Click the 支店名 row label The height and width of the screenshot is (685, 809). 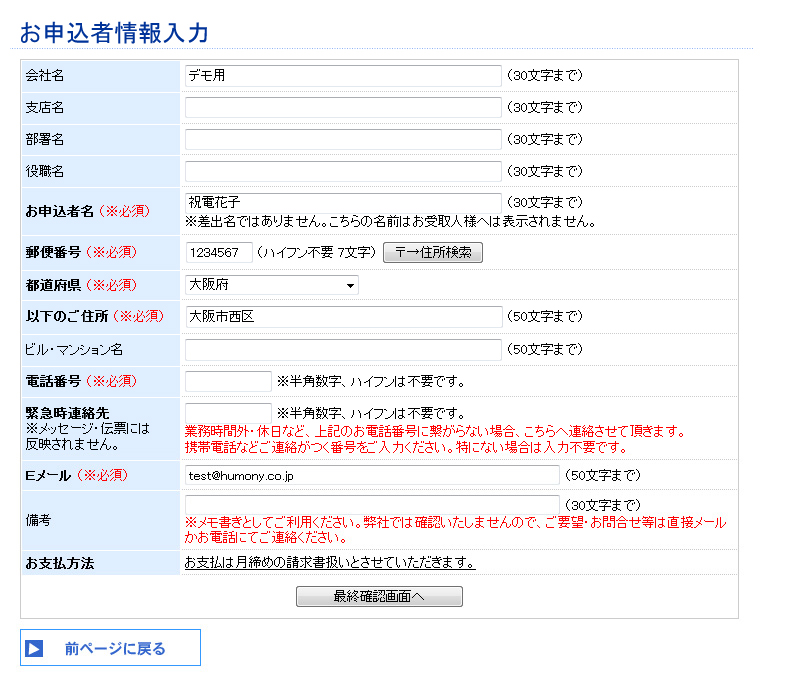coord(45,107)
